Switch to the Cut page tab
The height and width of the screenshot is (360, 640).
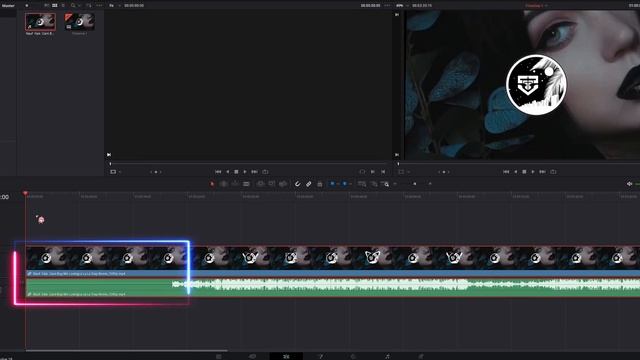click(x=253, y=356)
